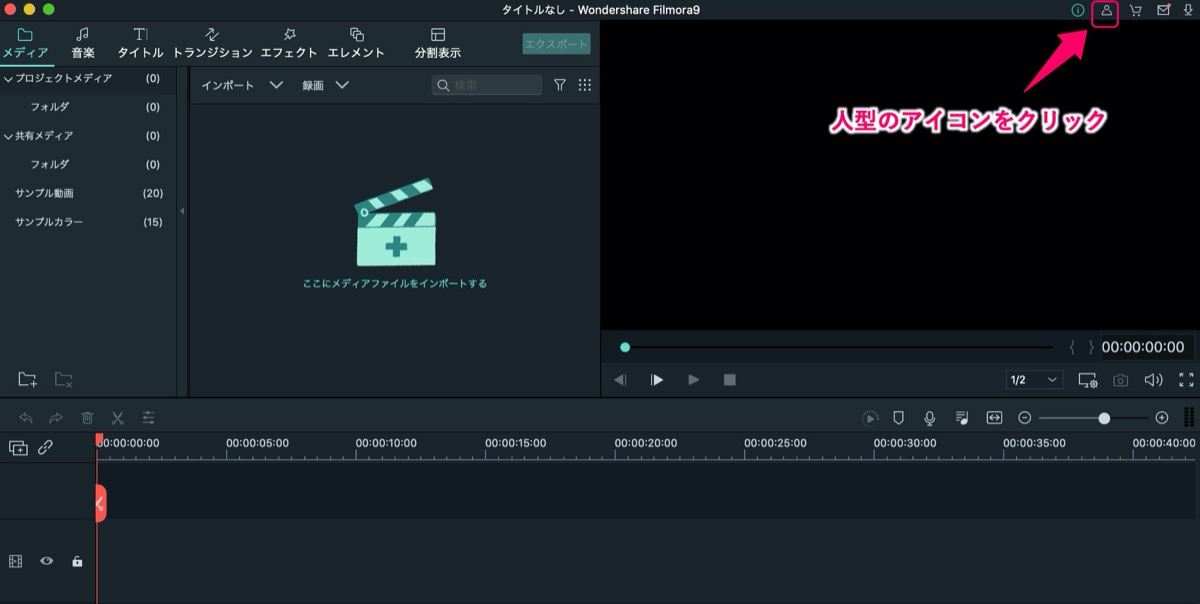1200x604 pixels.
Task: Open the 分割表示 tab
Action: [438, 43]
